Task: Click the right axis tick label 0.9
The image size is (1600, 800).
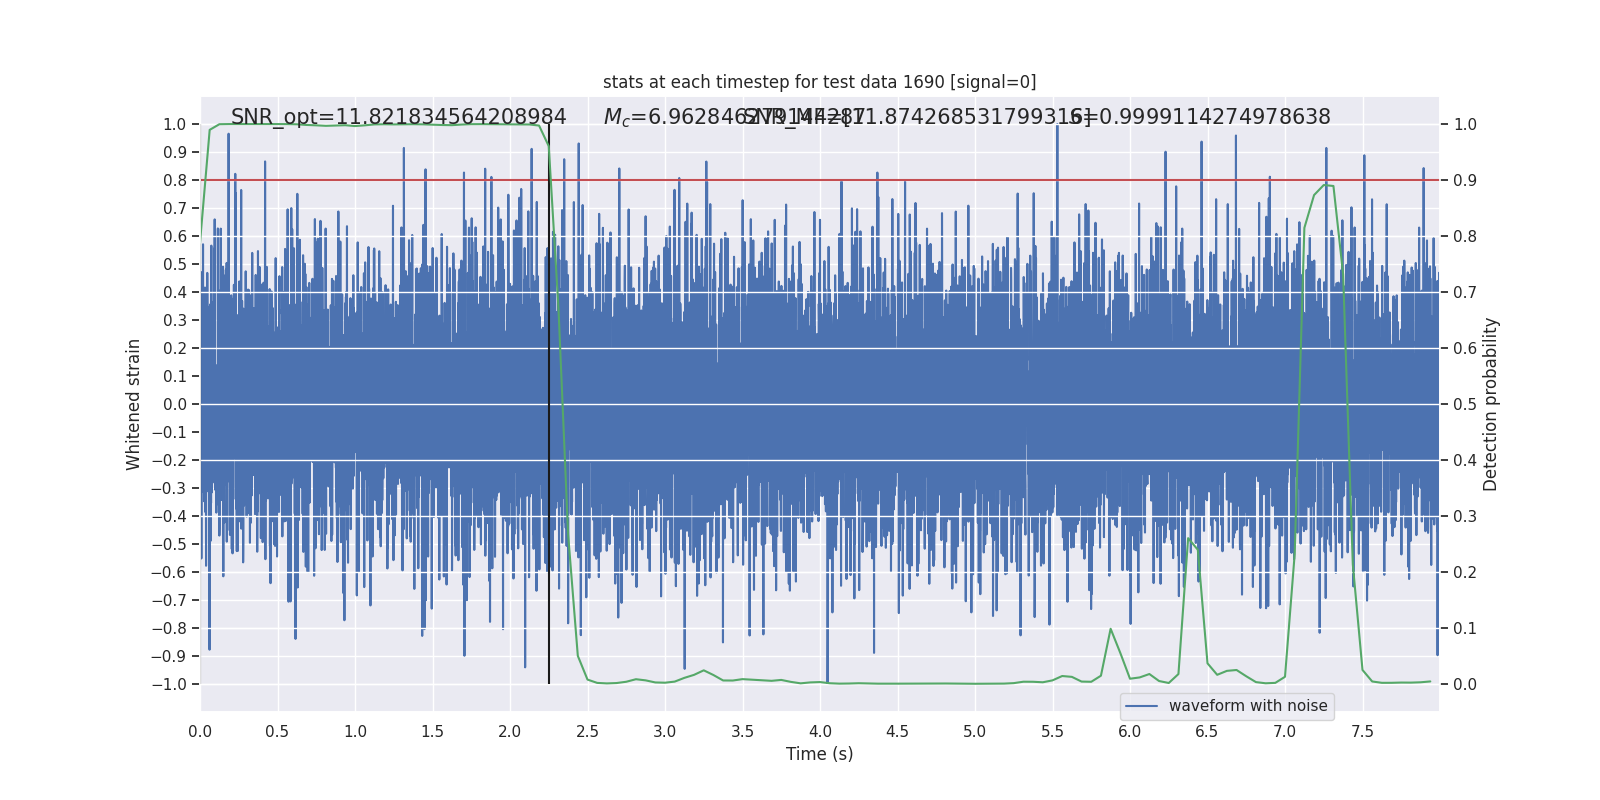Action: coord(1465,180)
